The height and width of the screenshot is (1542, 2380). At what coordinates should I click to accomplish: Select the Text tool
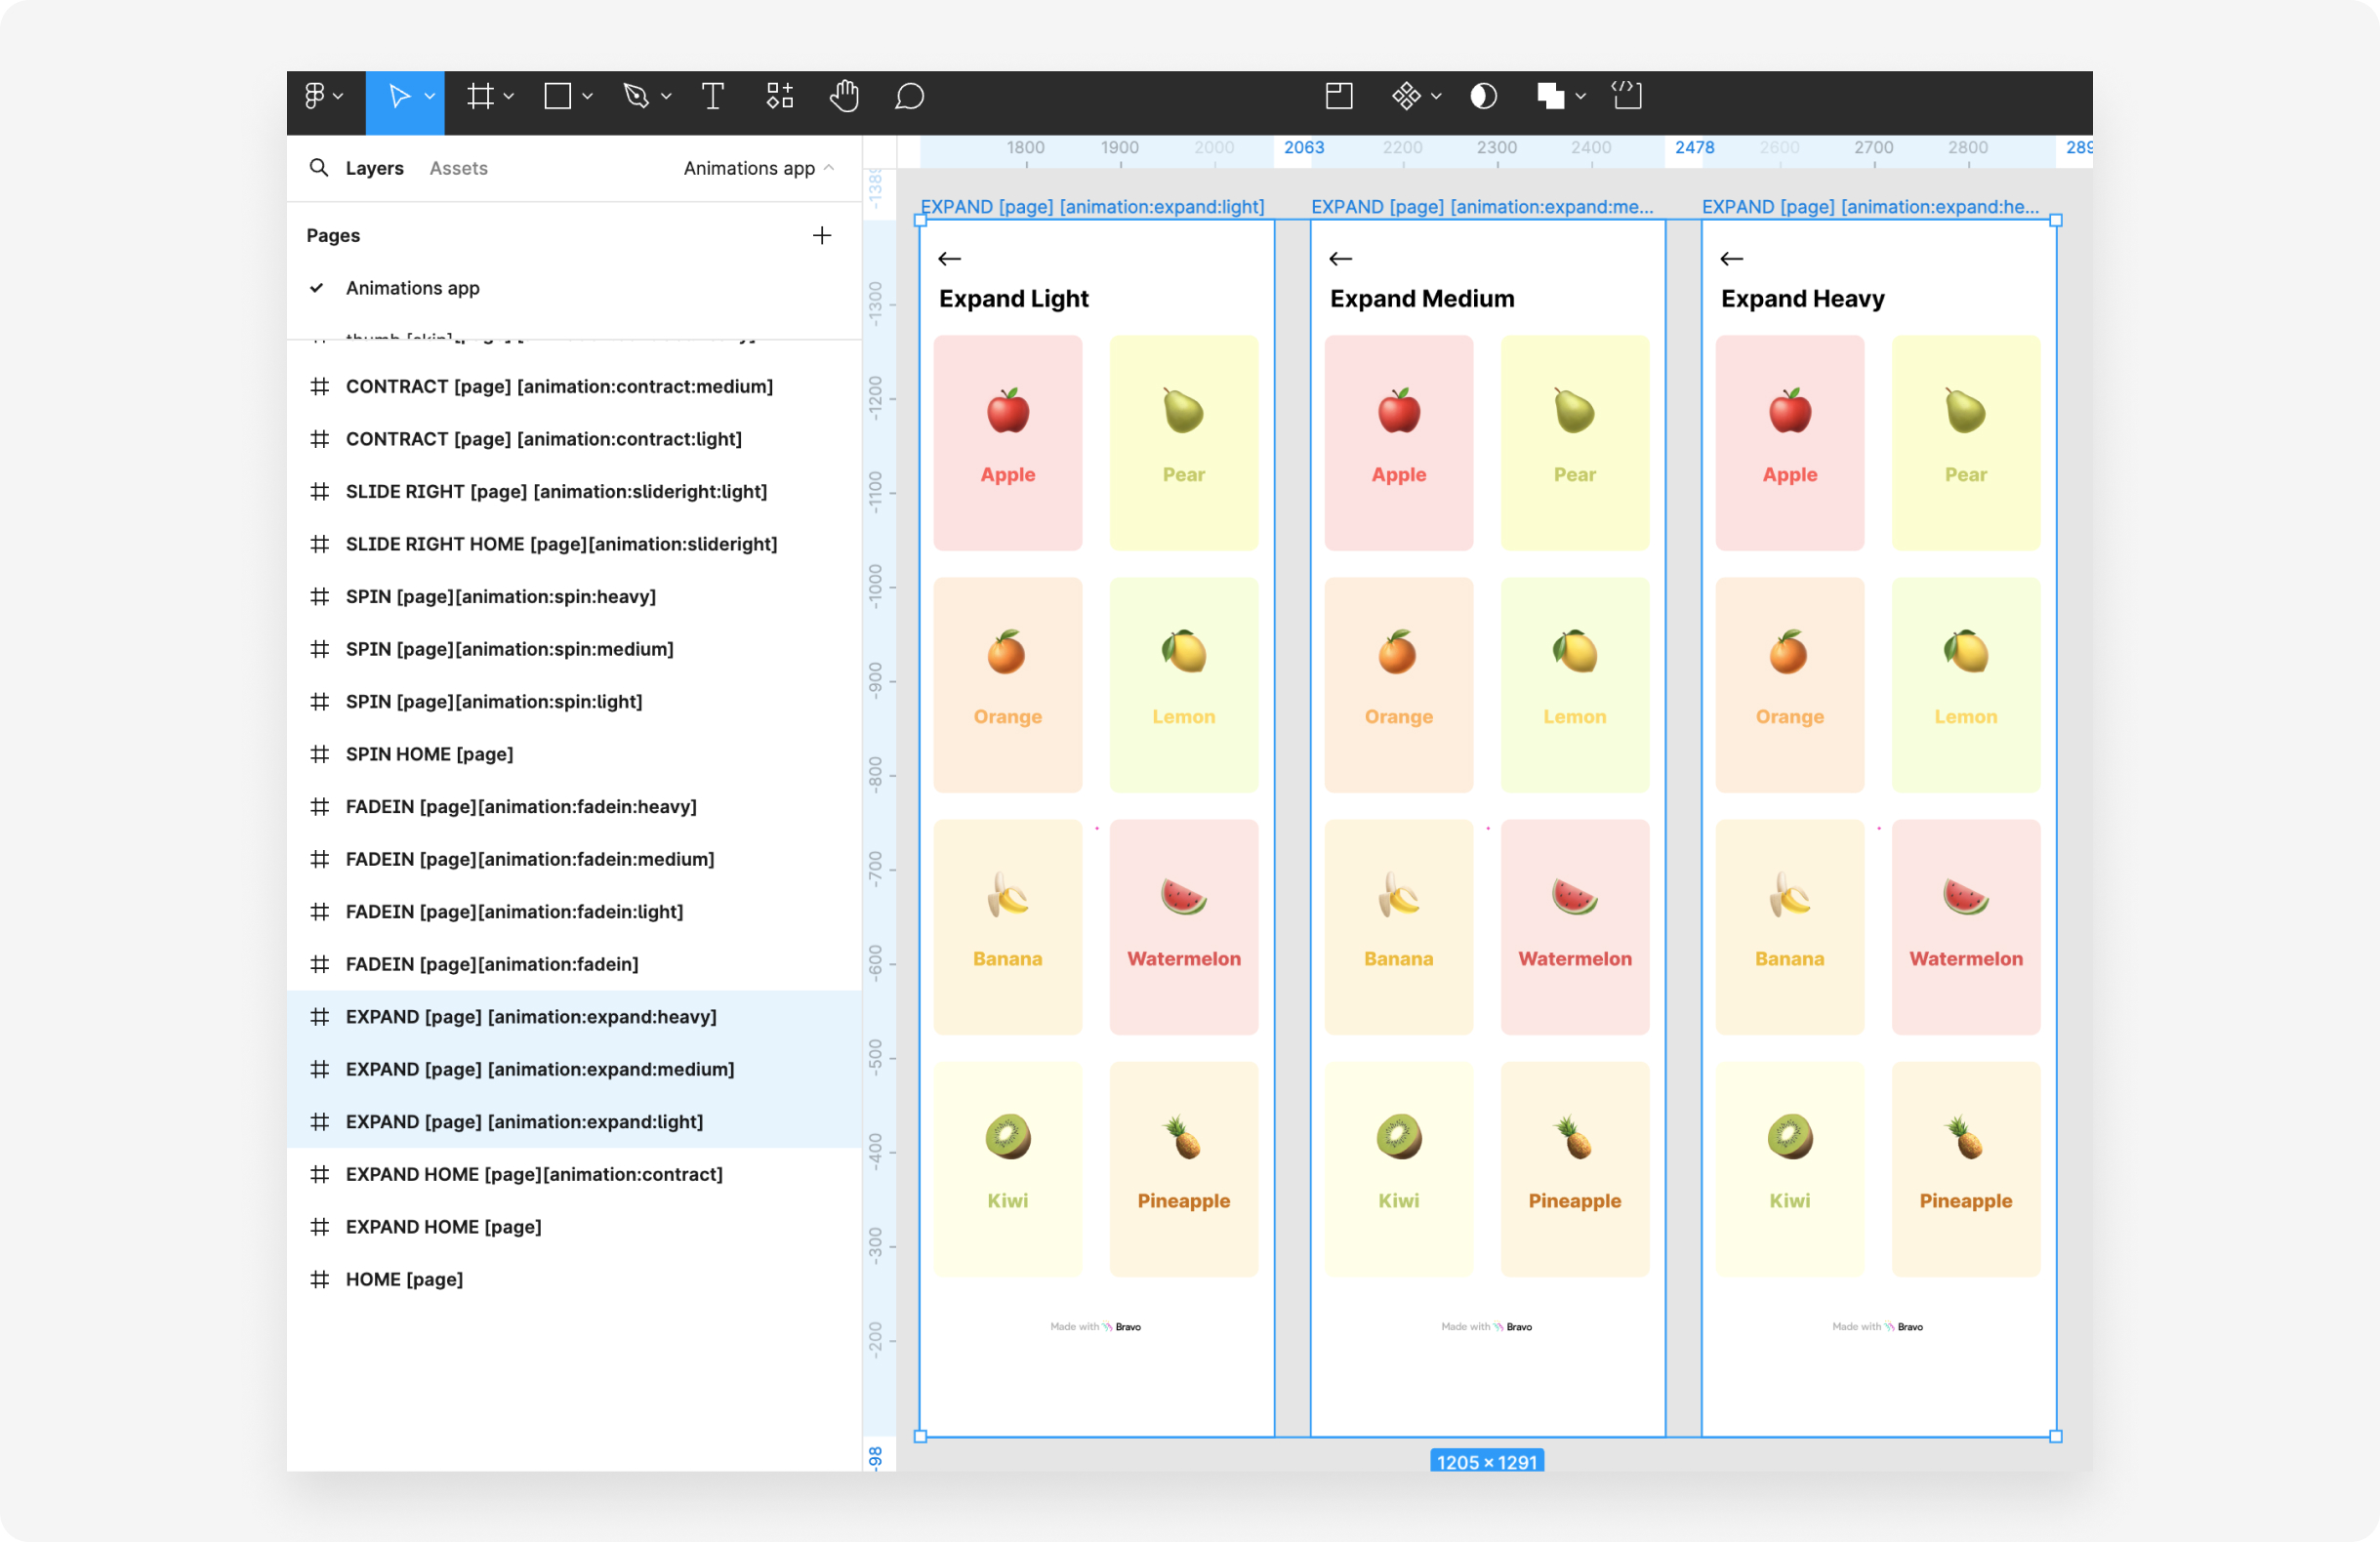point(712,97)
